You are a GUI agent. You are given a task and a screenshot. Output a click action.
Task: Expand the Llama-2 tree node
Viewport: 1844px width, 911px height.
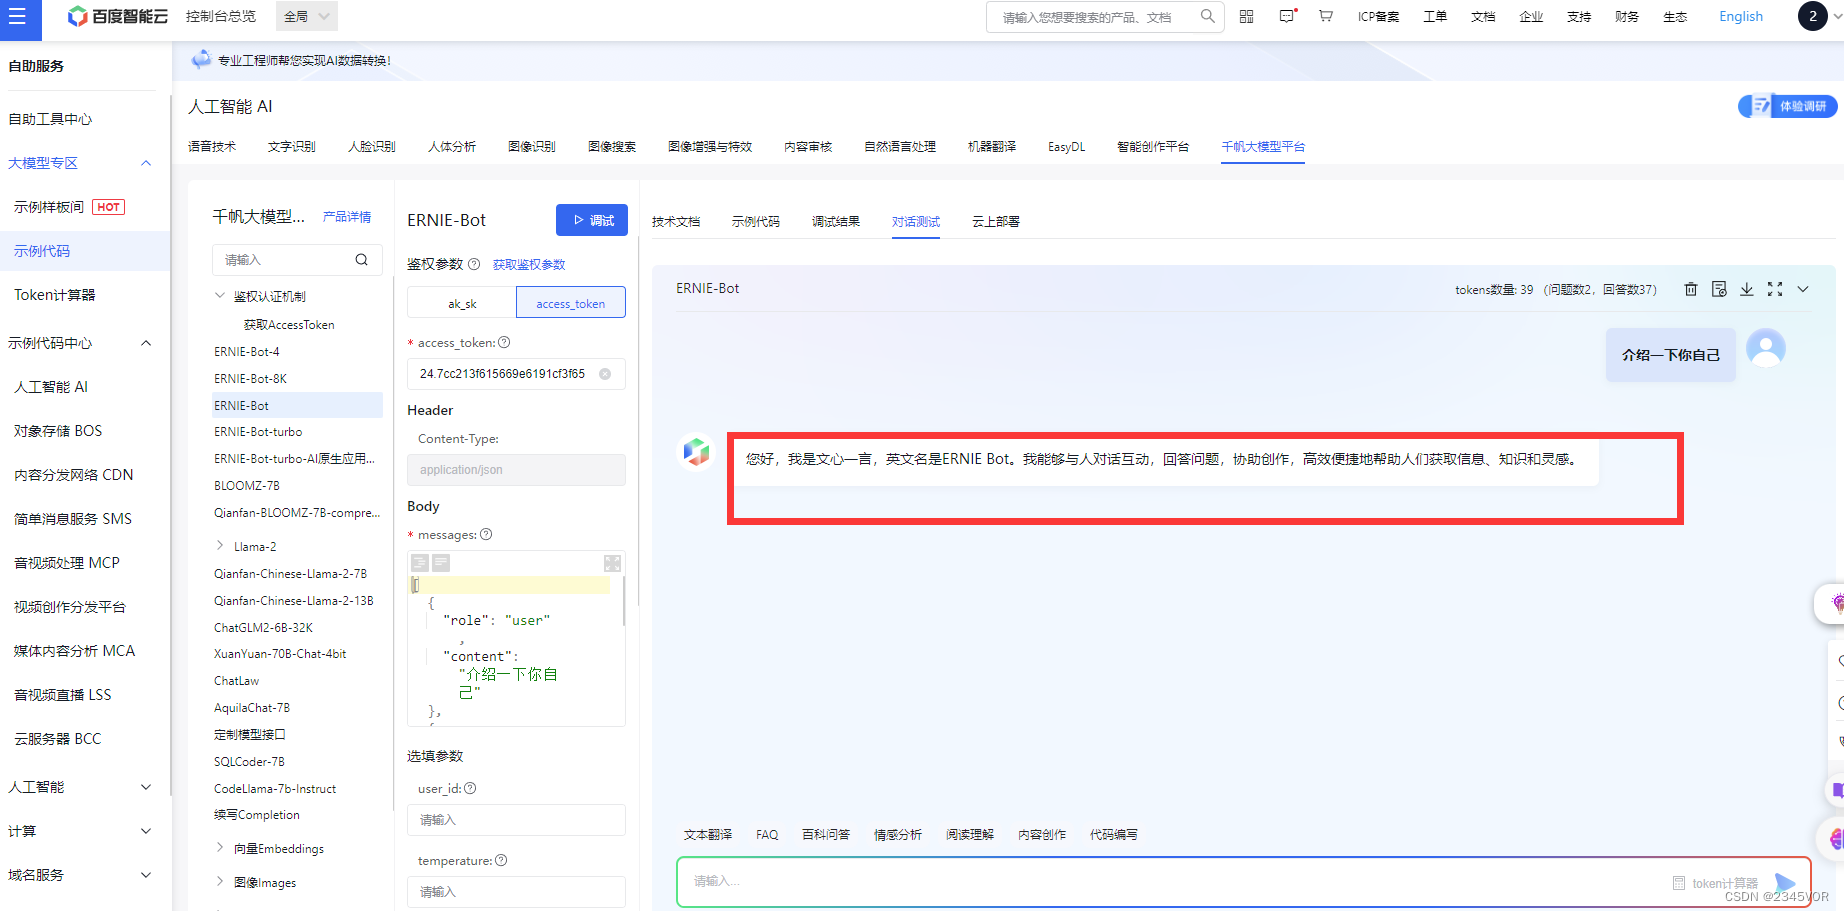pos(220,546)
